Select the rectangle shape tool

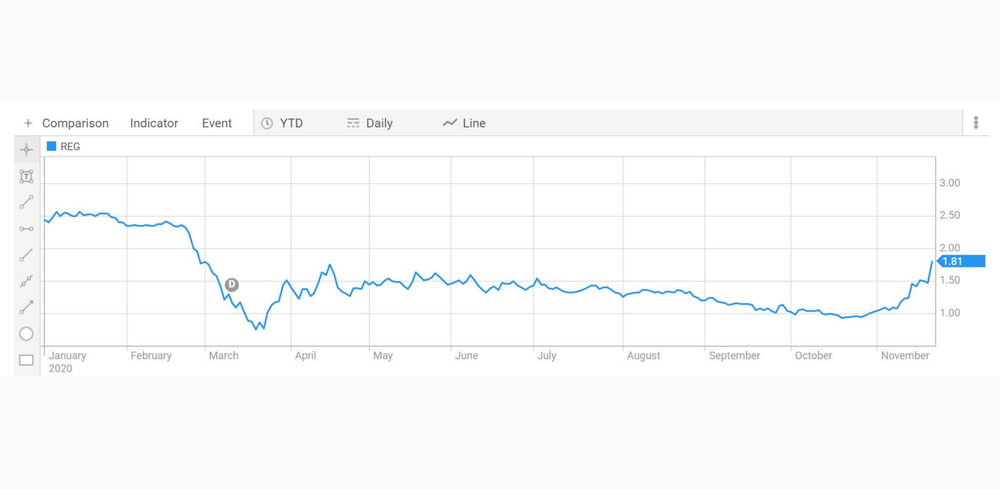26,360
